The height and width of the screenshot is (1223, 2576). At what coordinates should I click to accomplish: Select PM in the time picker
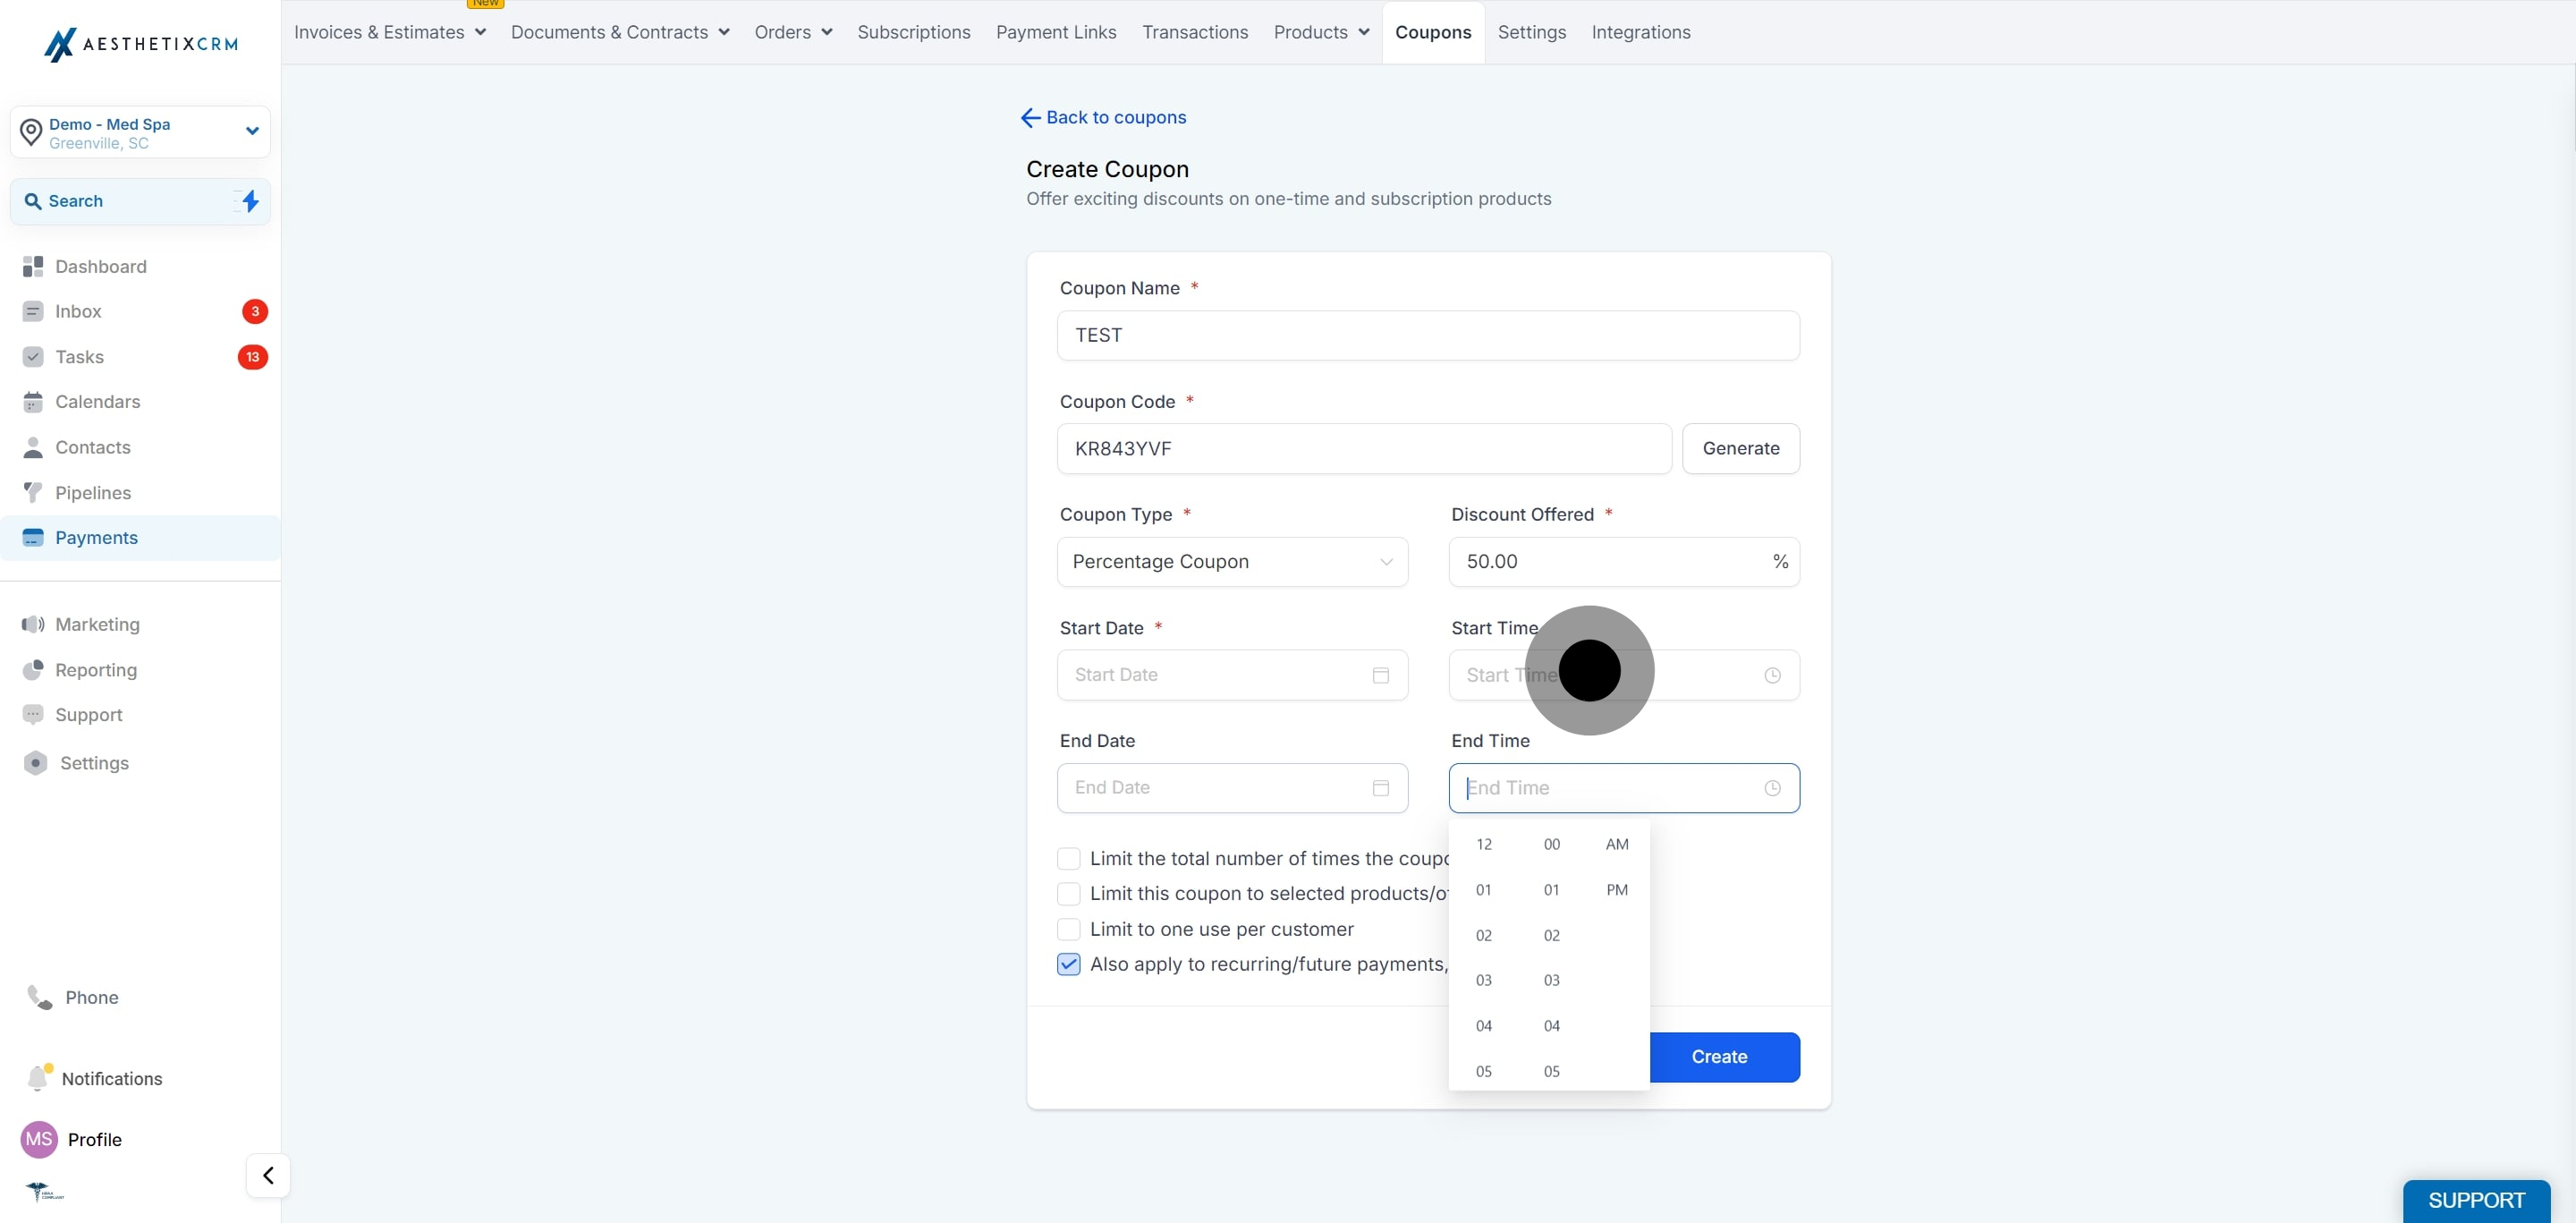(x=1616, y=889)
